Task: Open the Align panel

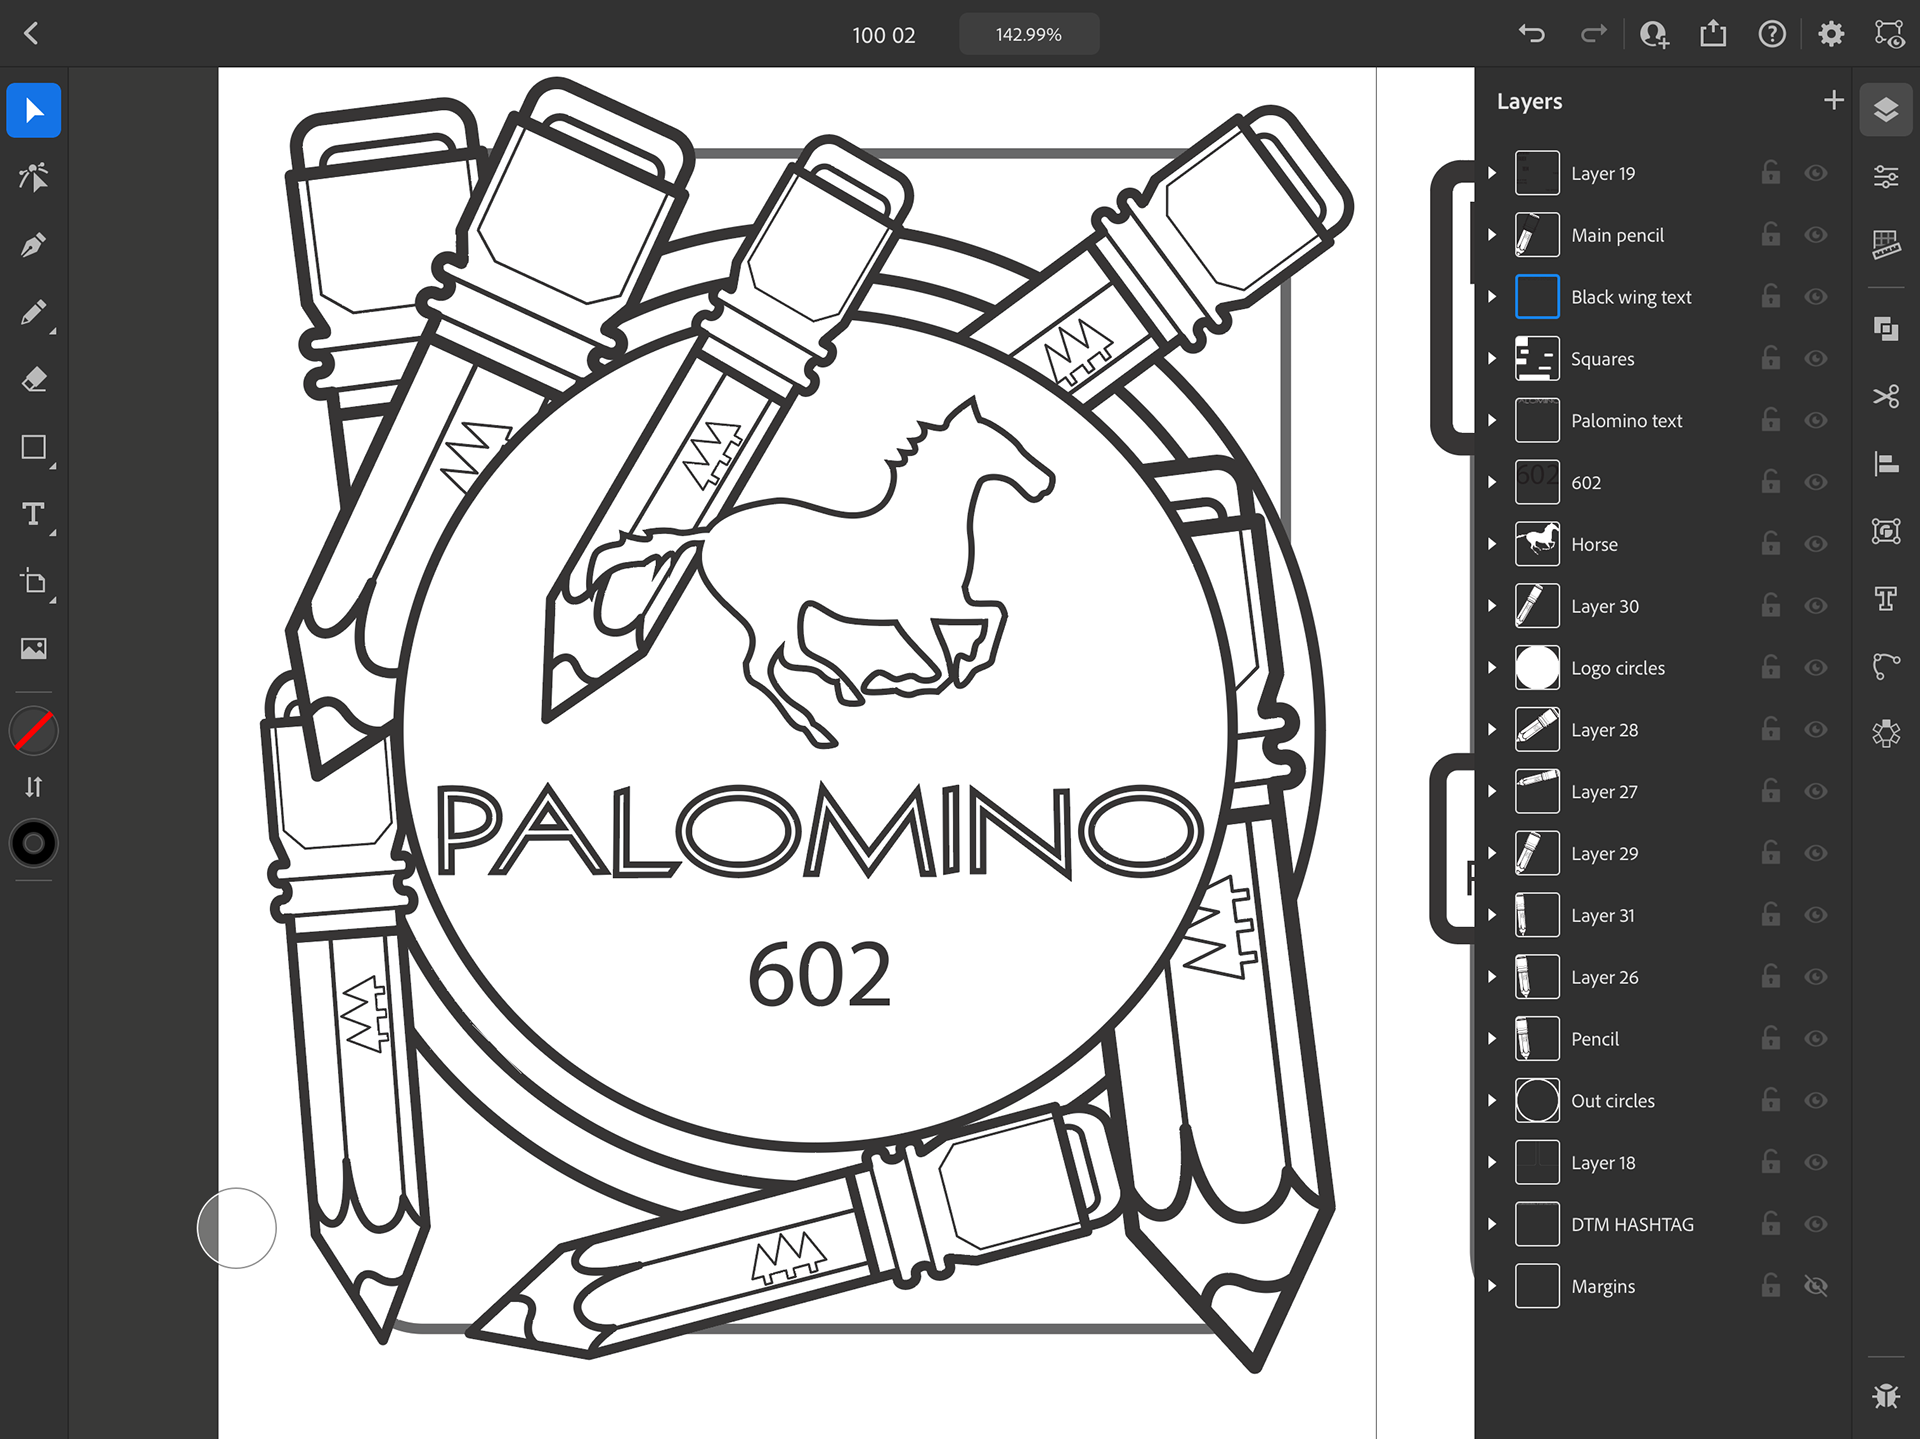Action: [x=1886, y=464]
